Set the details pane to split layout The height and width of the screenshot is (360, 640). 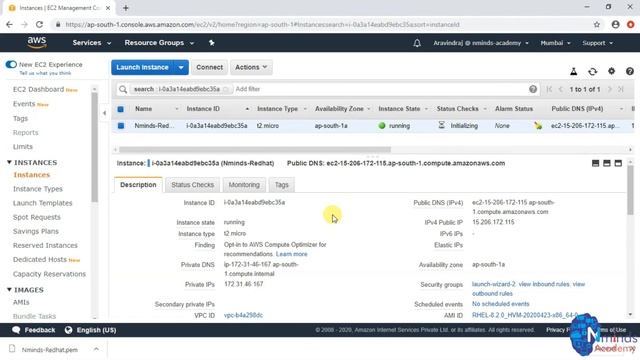pos(607,163)
